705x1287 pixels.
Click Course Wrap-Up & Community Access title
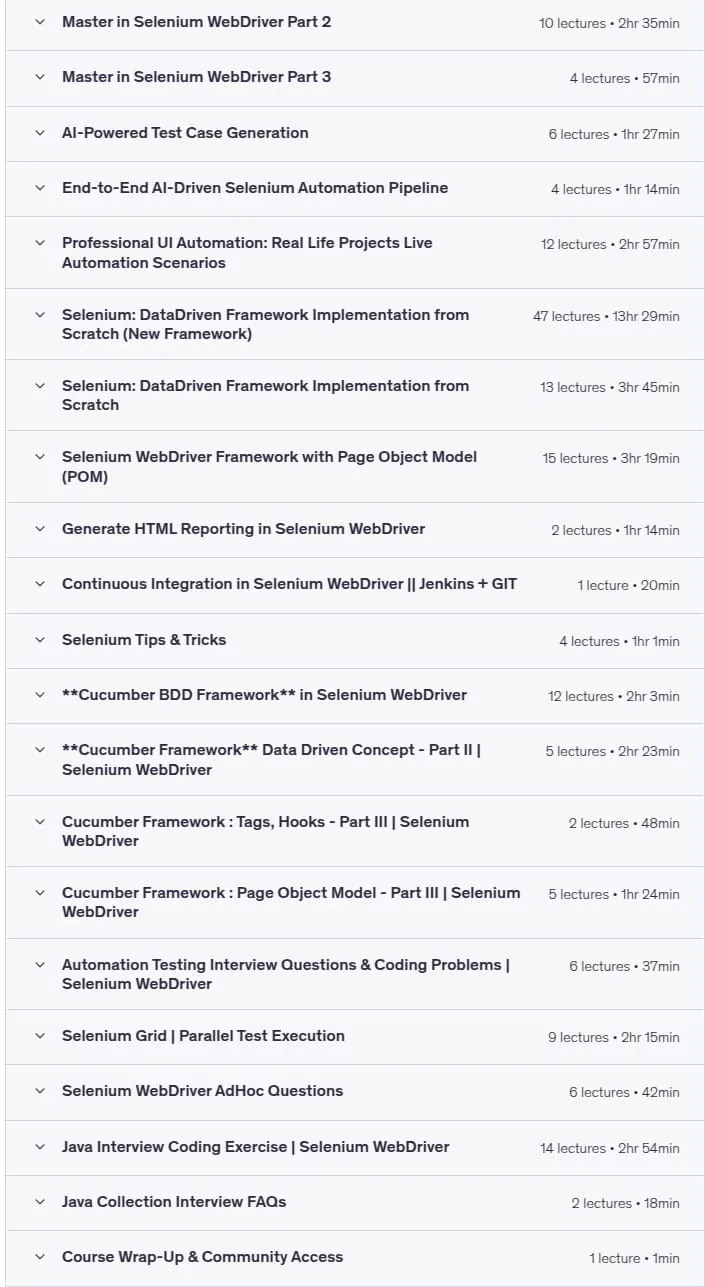click(x=202, y=1257)
